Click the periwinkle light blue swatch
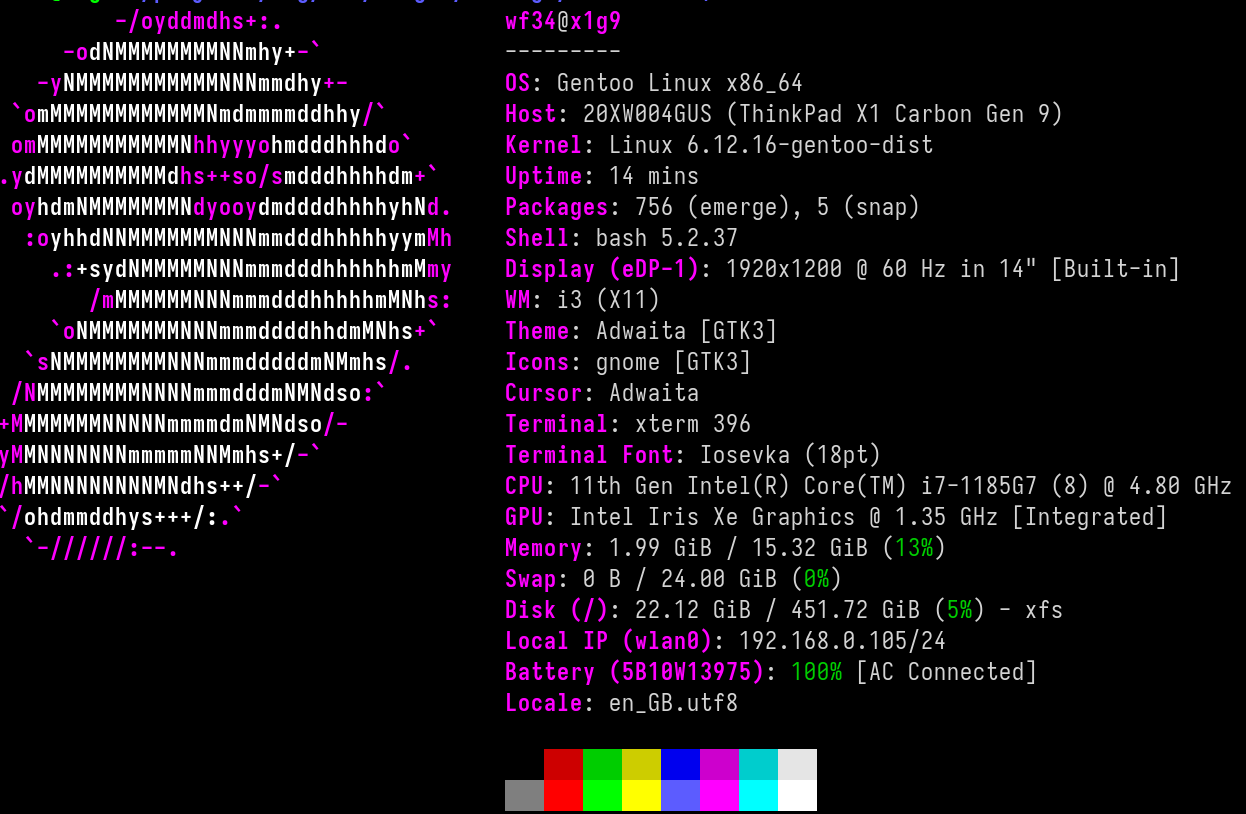 [680, 795]
